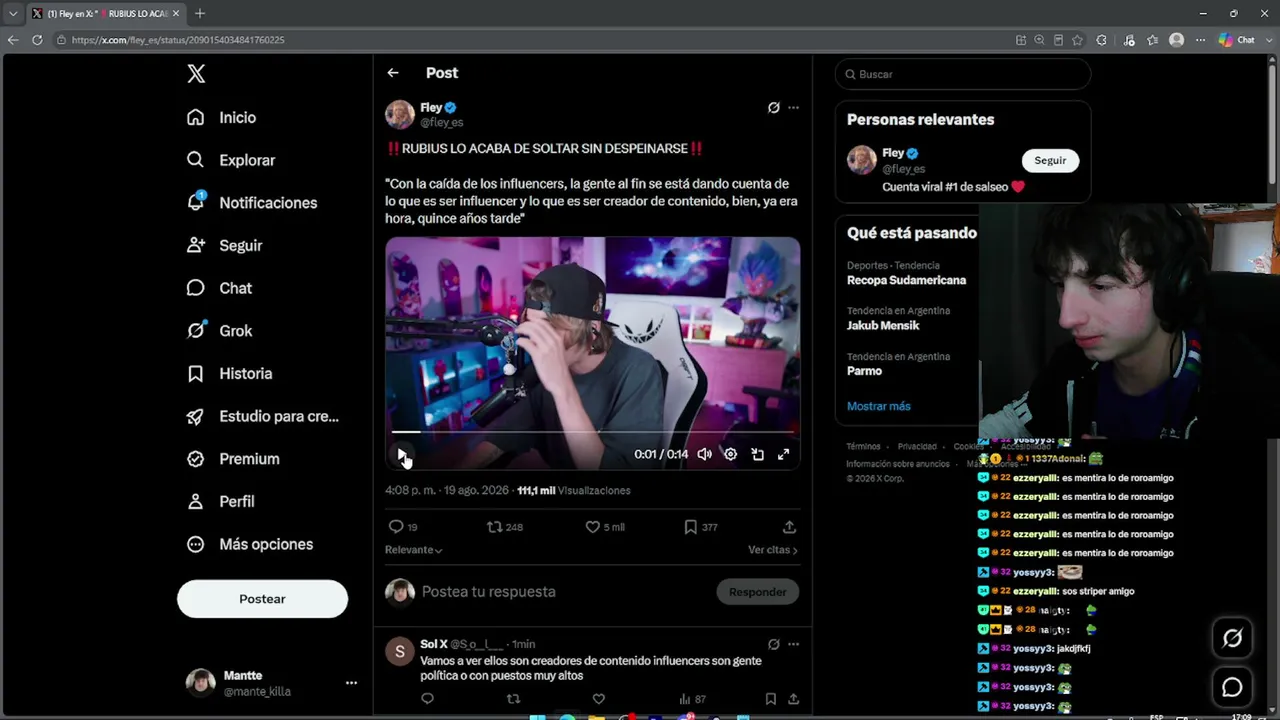Follow Fley with the Seguir button
This screenshot has width=1280, height=720.
(1050, 160)
